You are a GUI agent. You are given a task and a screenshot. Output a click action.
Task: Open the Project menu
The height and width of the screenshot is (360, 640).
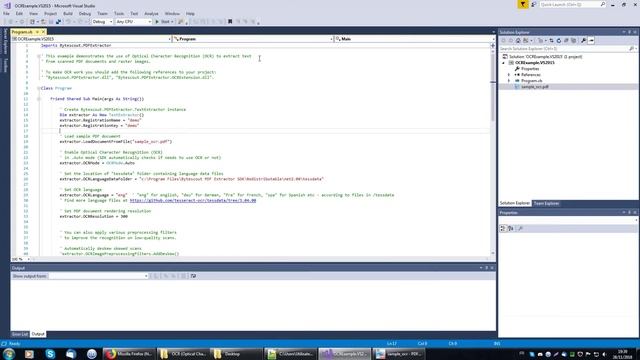tap(51, 13)
